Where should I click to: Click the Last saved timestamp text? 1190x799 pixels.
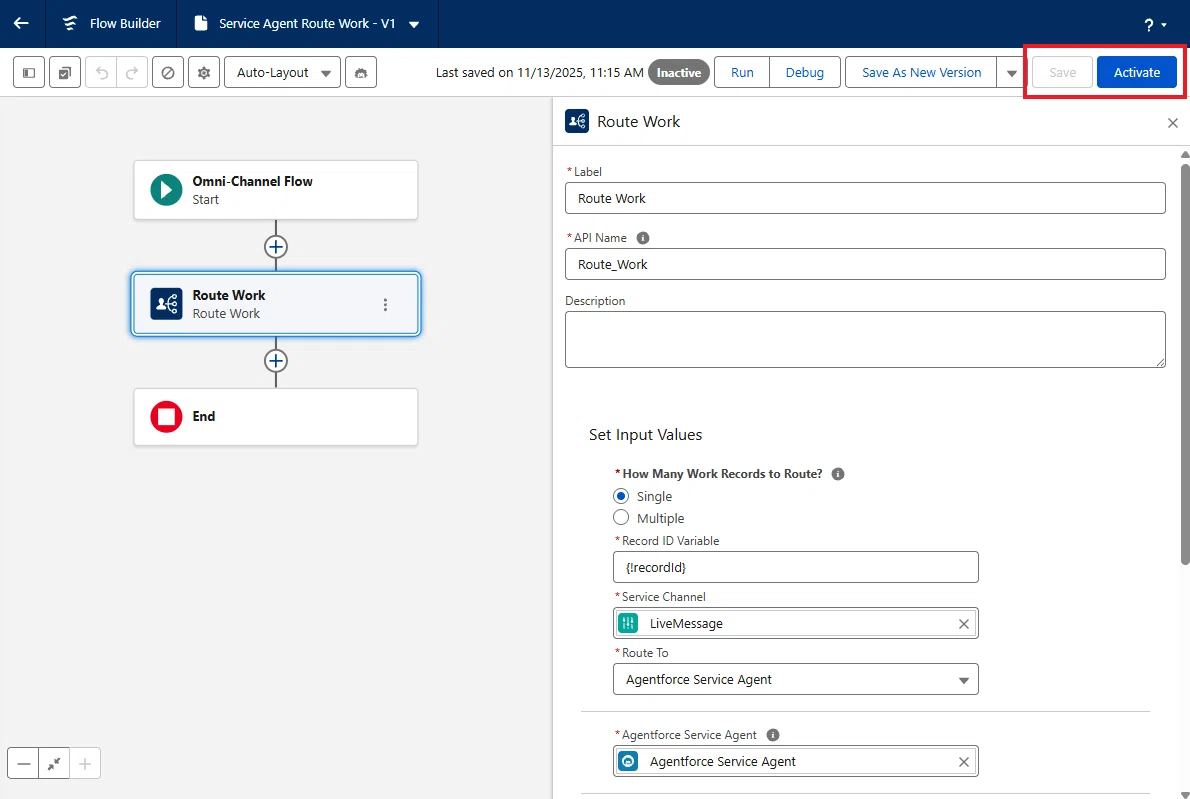[540, 73]
